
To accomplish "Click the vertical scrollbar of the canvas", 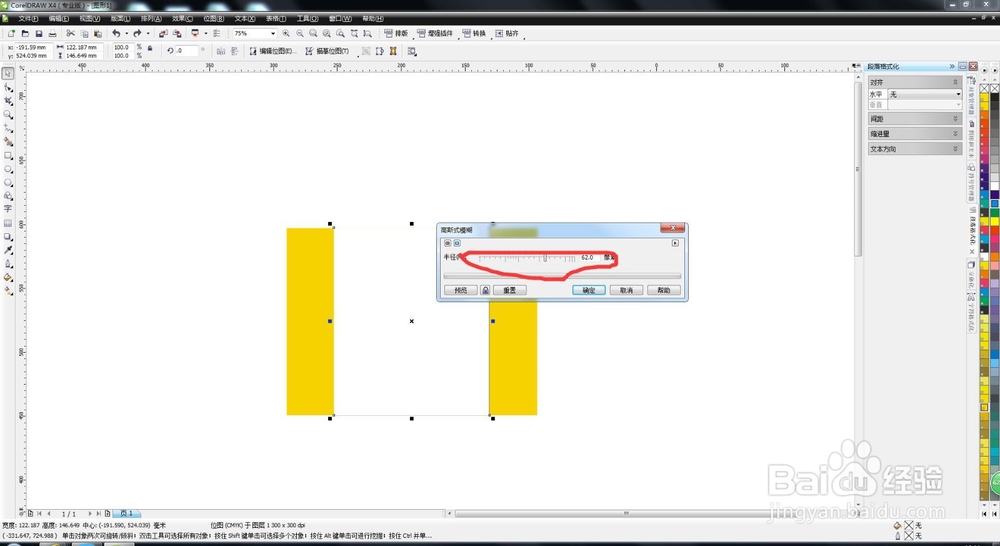I will coord(858,169).
